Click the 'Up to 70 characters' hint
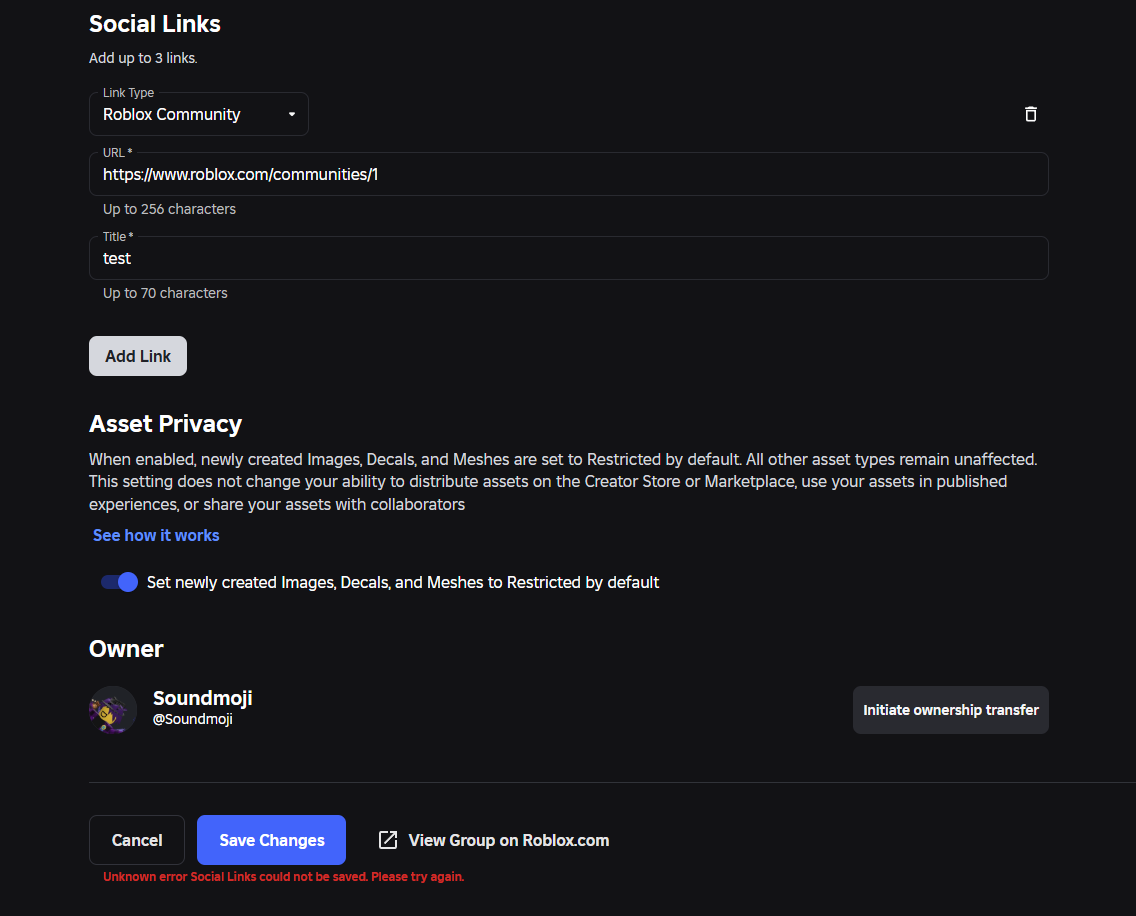 coord(165,293)
